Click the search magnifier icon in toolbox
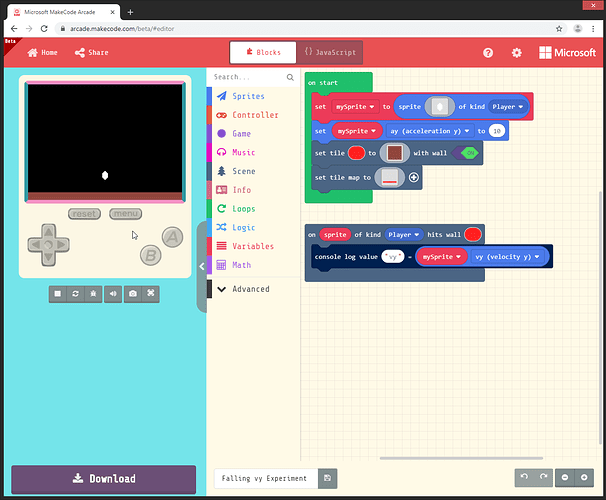 [x=290, y=77]
